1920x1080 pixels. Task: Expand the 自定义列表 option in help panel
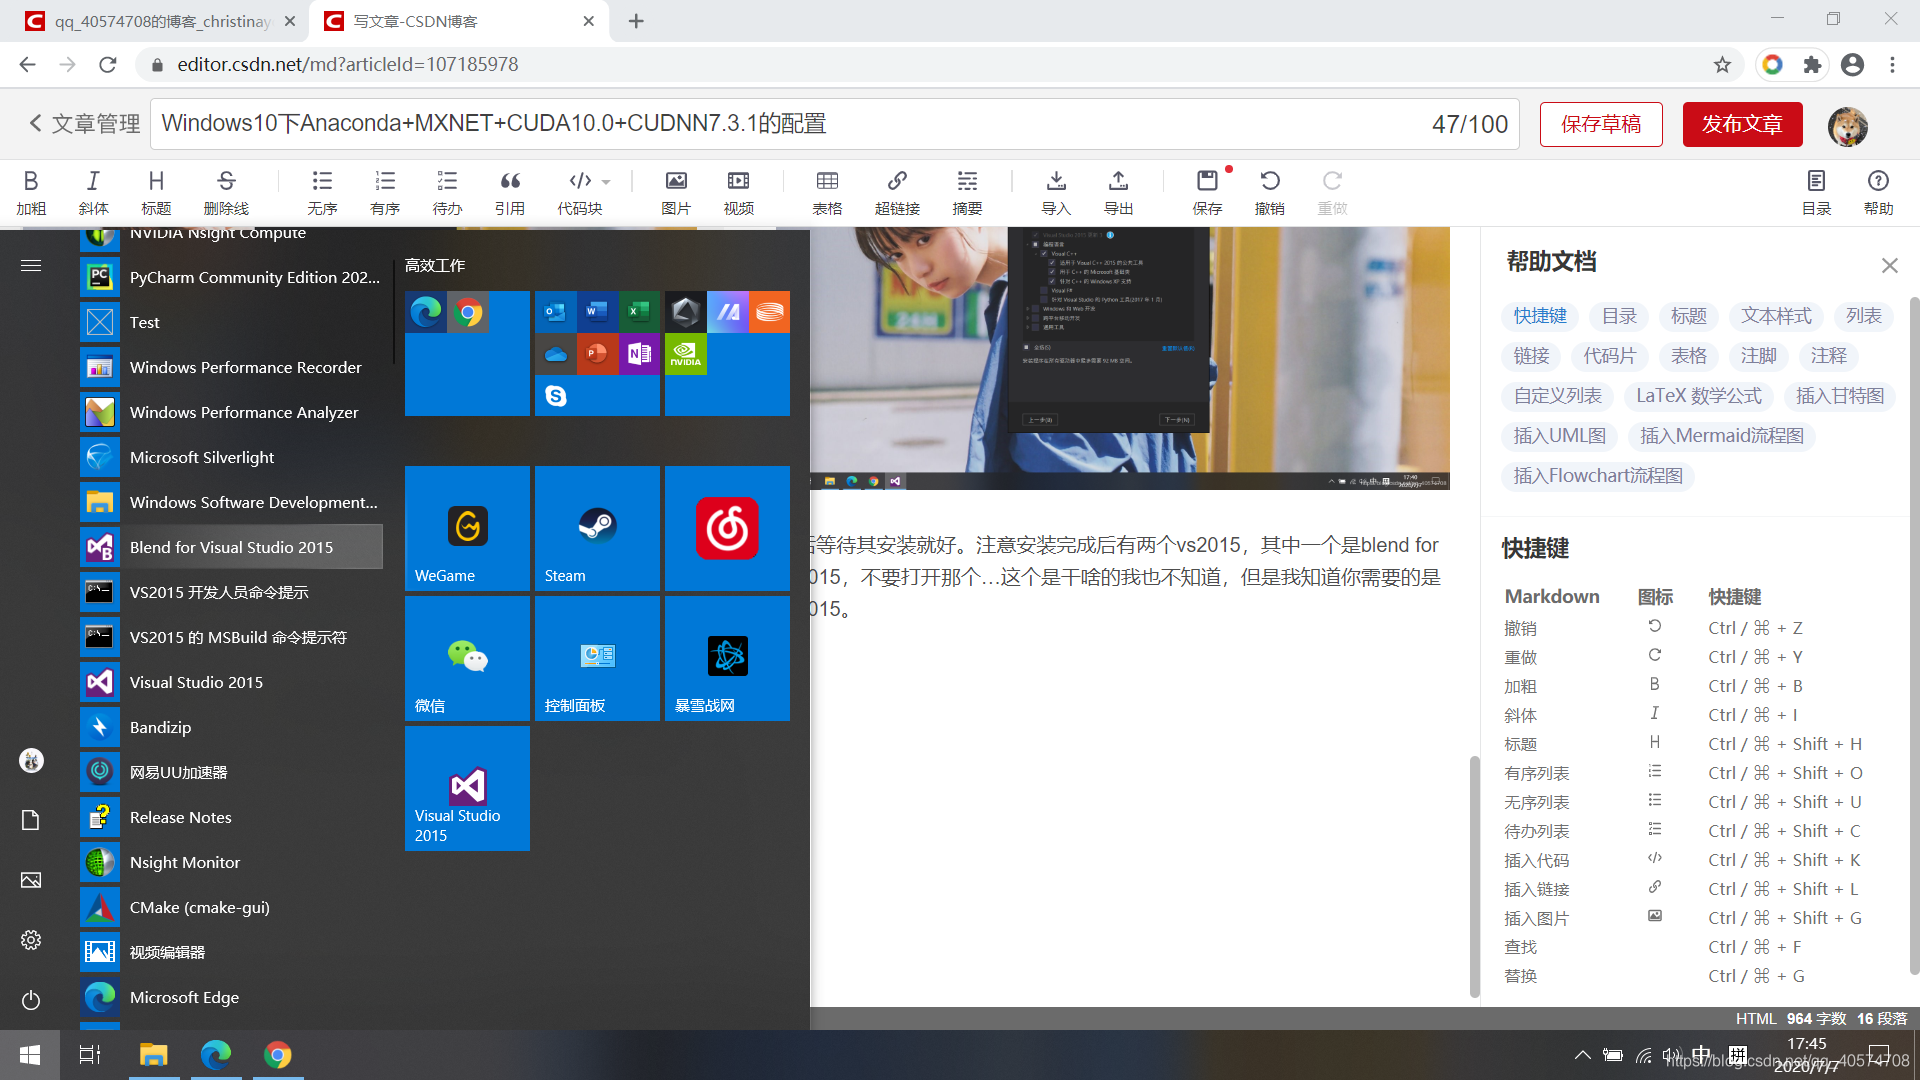[1557, 396]
